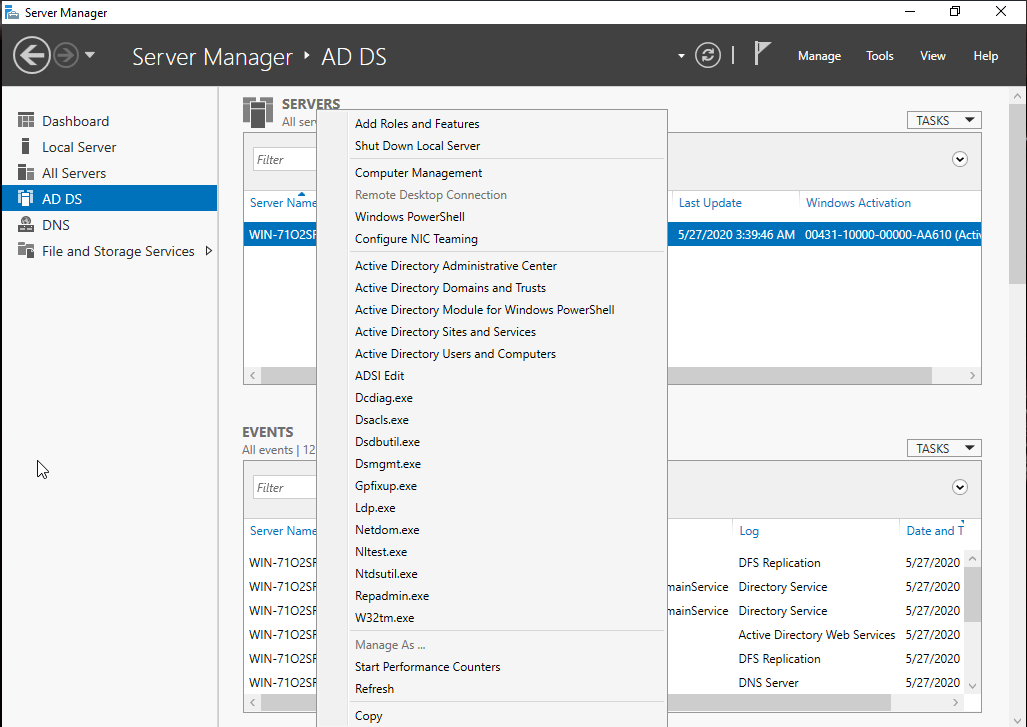
Task: Open the Tools menu
Action: pos(879,56)
